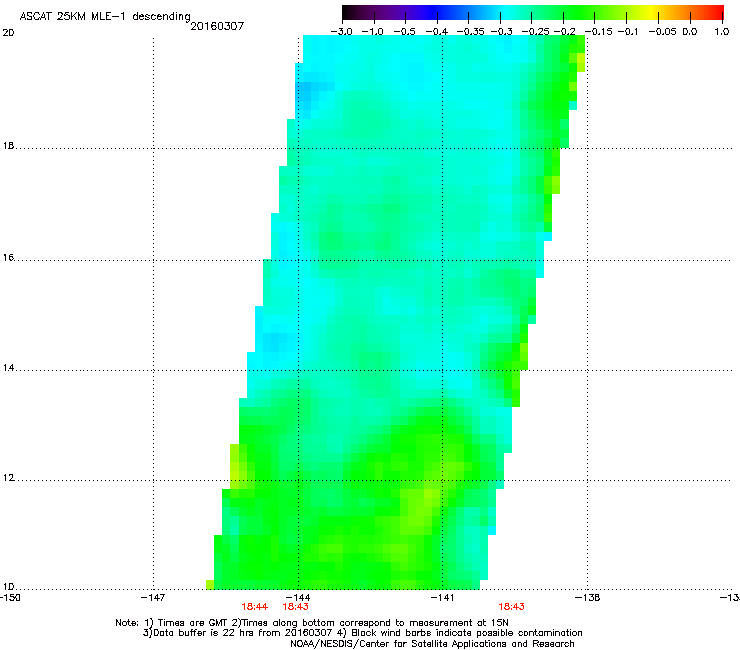Click the -0.15 colorbar label
The width and height of the screenshot is (740, 650).
[598, 32]
